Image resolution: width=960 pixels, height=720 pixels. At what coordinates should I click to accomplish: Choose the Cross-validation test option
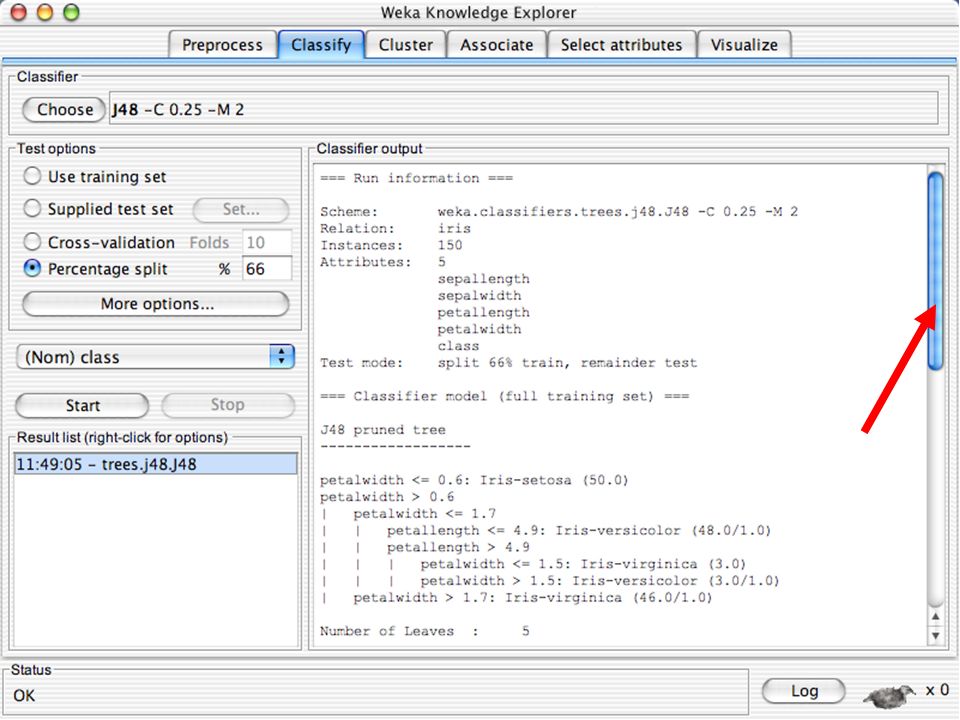click(x=32, y=242)
